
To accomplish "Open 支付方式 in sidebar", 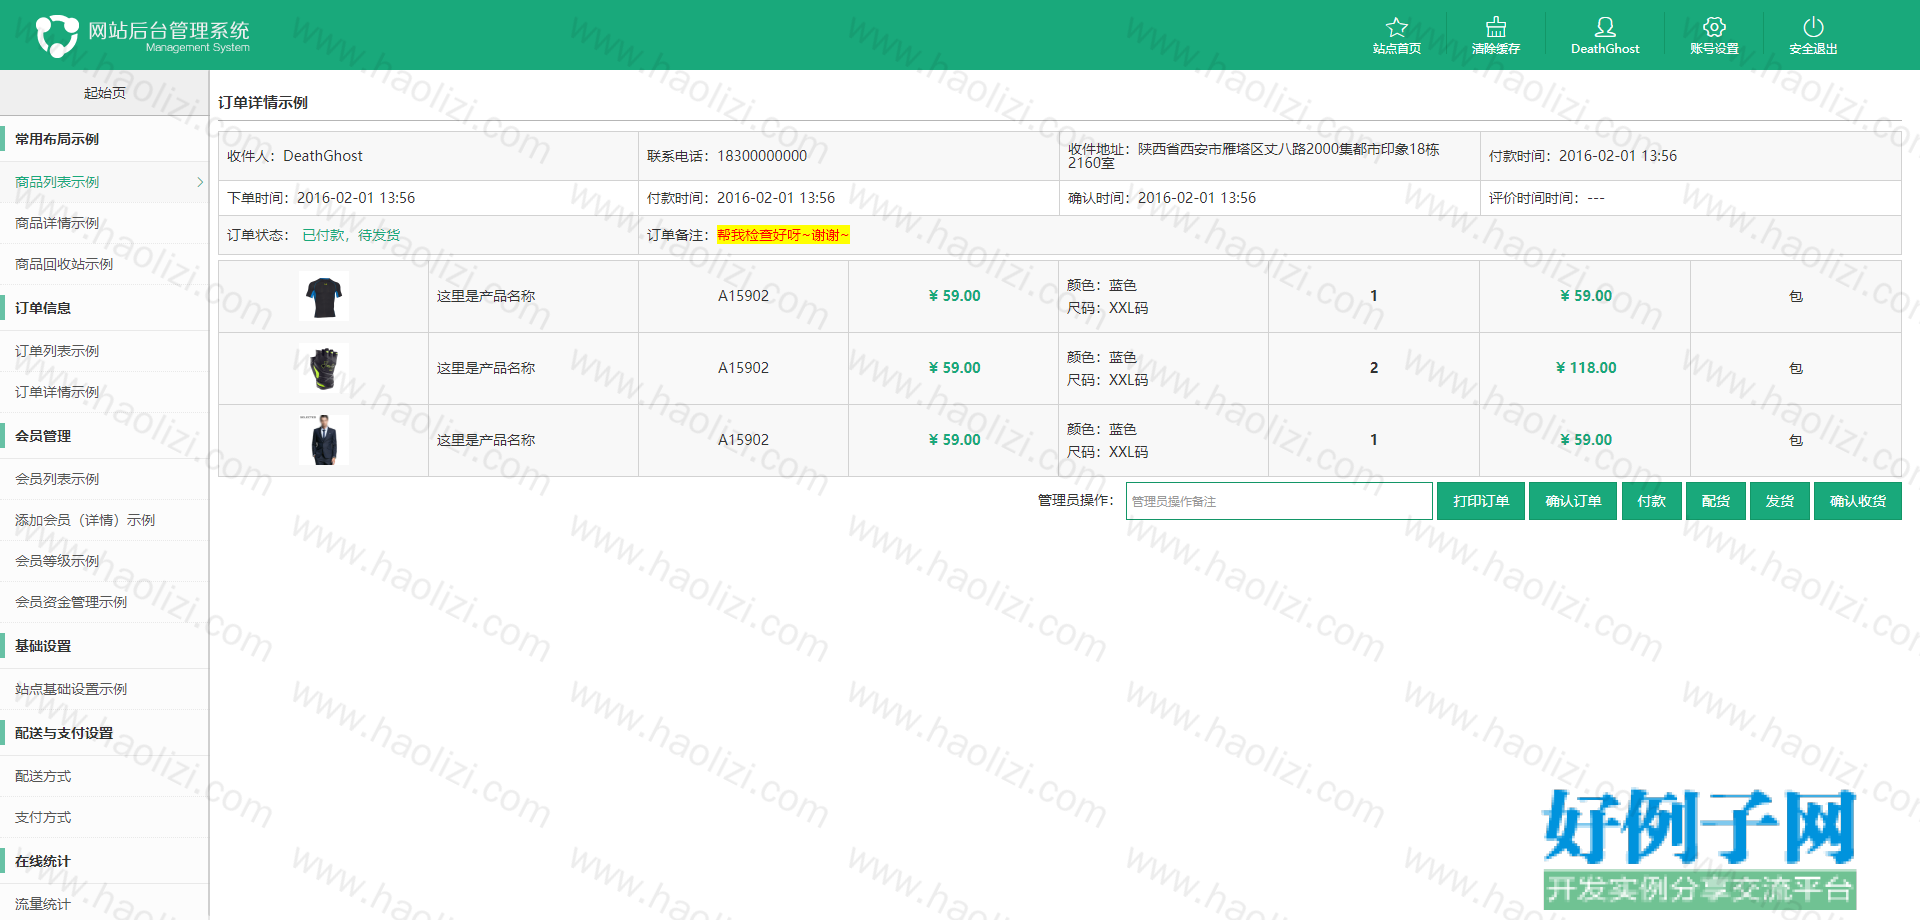I will click(43, 817).
